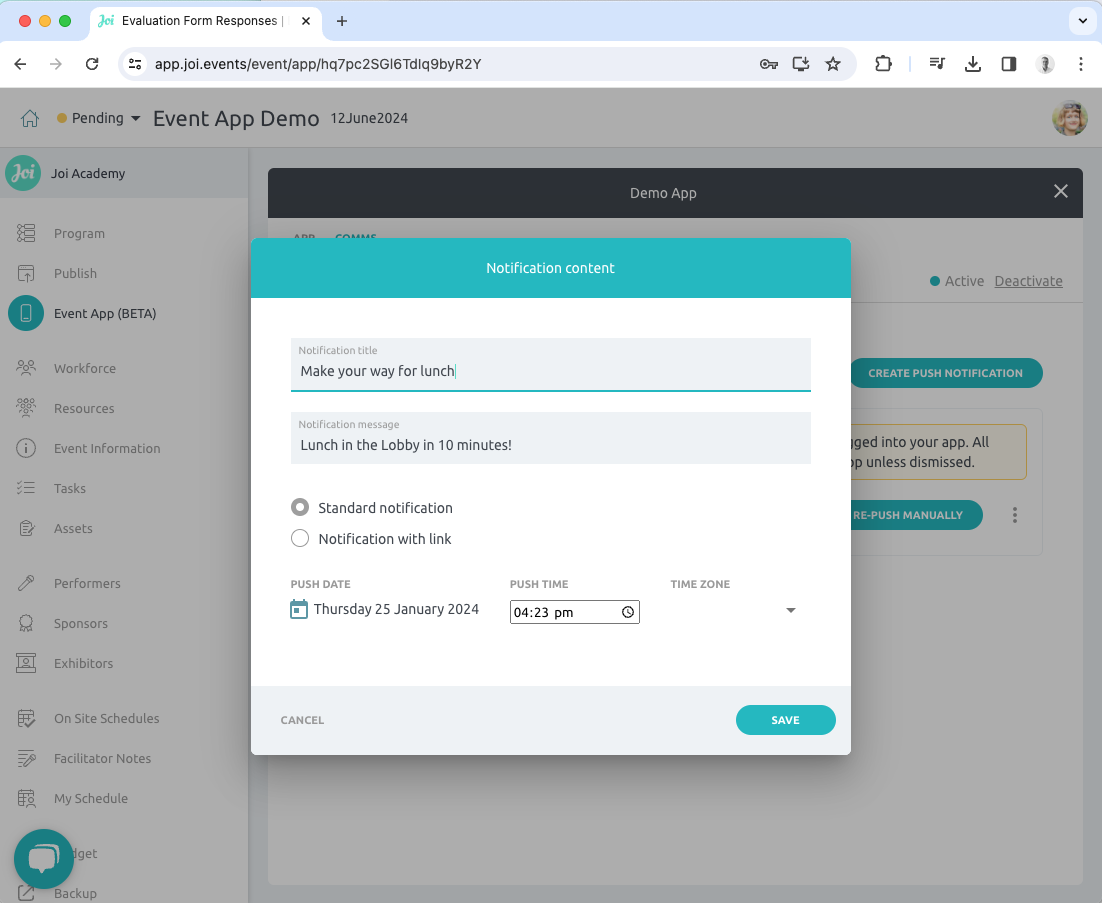Click the clock icon in push time field
Viewport: 1102px width, 903px height.
coord(628,612)
